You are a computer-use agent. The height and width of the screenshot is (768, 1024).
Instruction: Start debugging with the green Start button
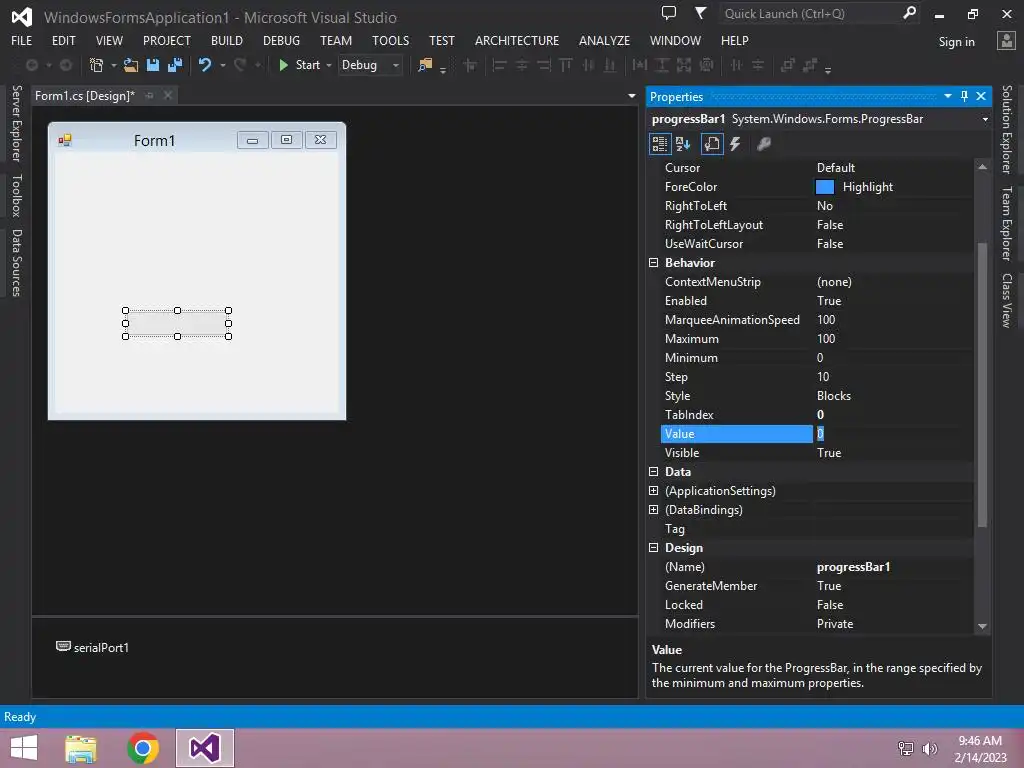pos(300,65)
